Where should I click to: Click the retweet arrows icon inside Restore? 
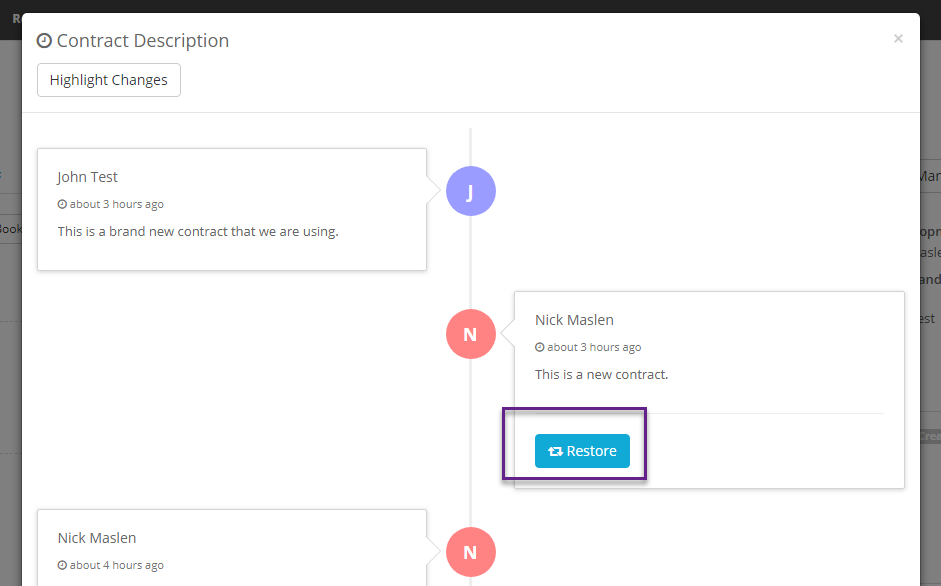(555, 452)
